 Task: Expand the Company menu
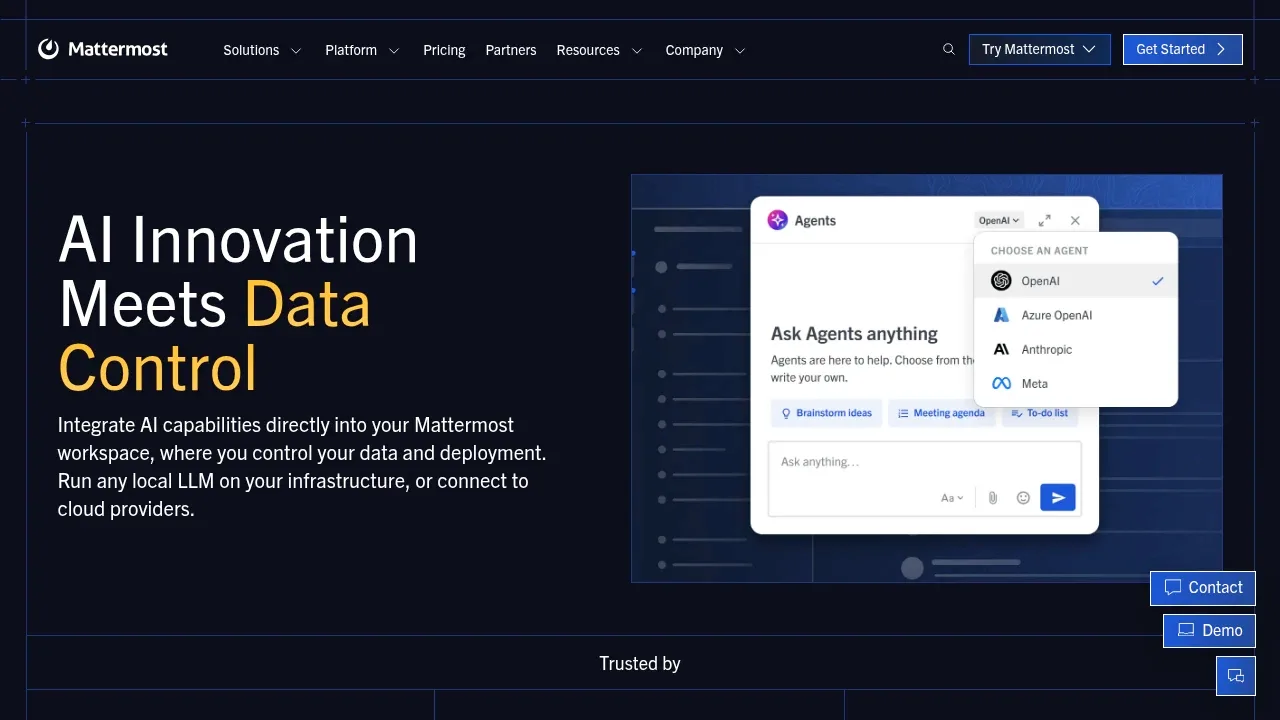point(705,50)
